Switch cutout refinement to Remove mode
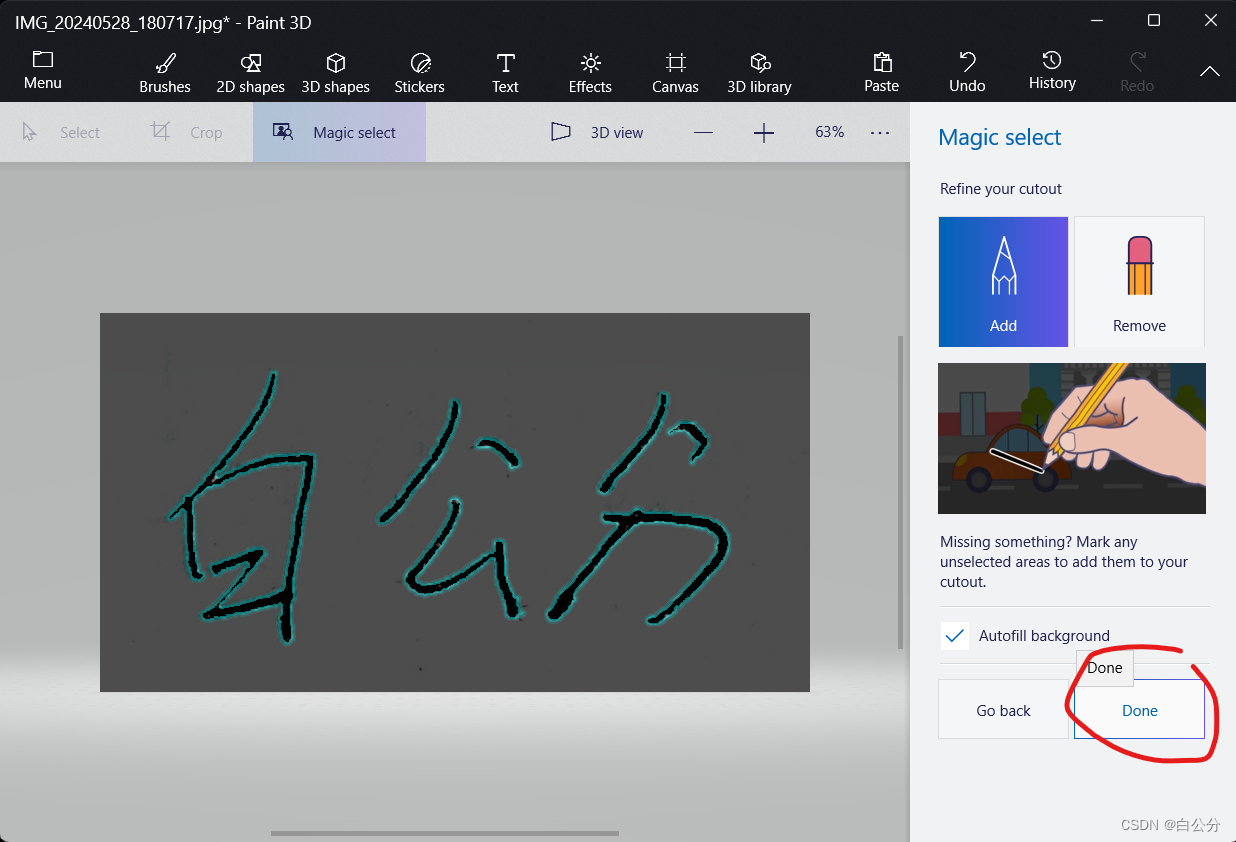 [1139, 281]
